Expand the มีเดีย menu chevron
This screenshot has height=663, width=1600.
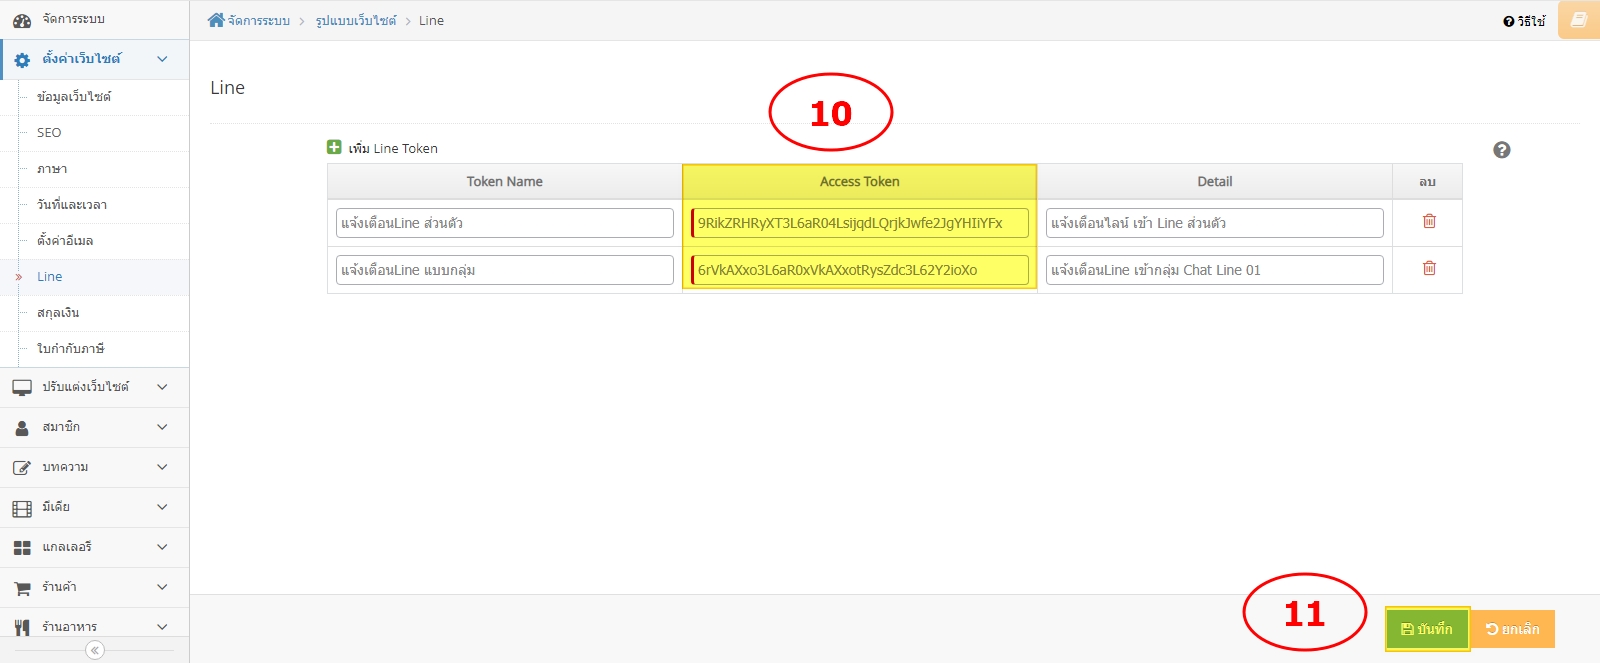(162, 507)
